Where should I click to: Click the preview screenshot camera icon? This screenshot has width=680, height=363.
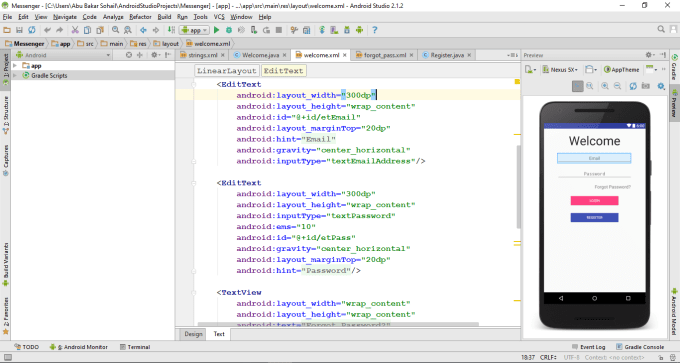(x=646, y=86)
